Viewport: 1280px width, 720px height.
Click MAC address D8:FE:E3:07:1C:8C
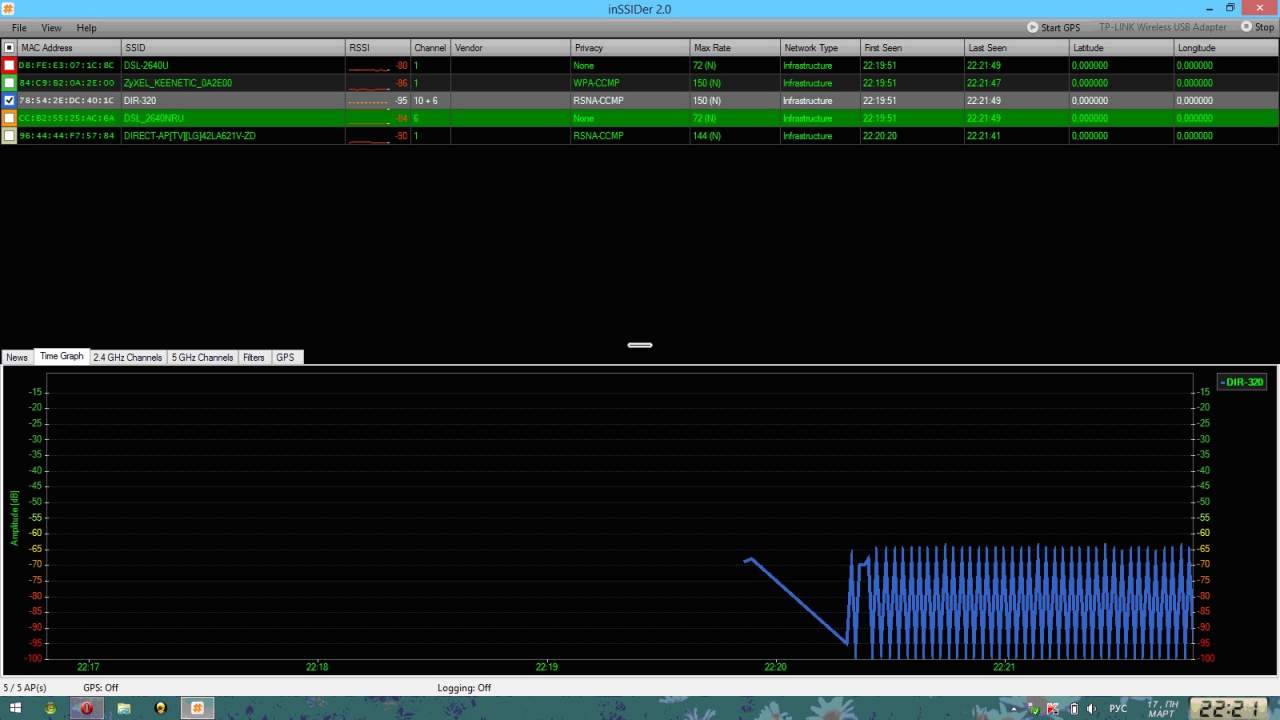coord(67,65)
